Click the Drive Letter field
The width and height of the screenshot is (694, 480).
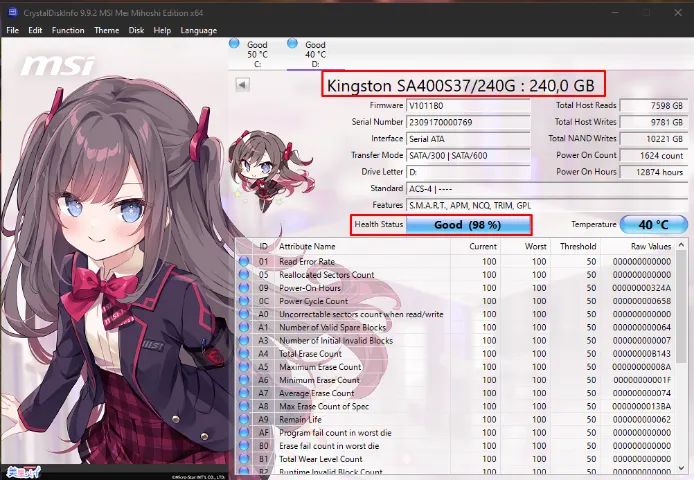coord(468,172)
